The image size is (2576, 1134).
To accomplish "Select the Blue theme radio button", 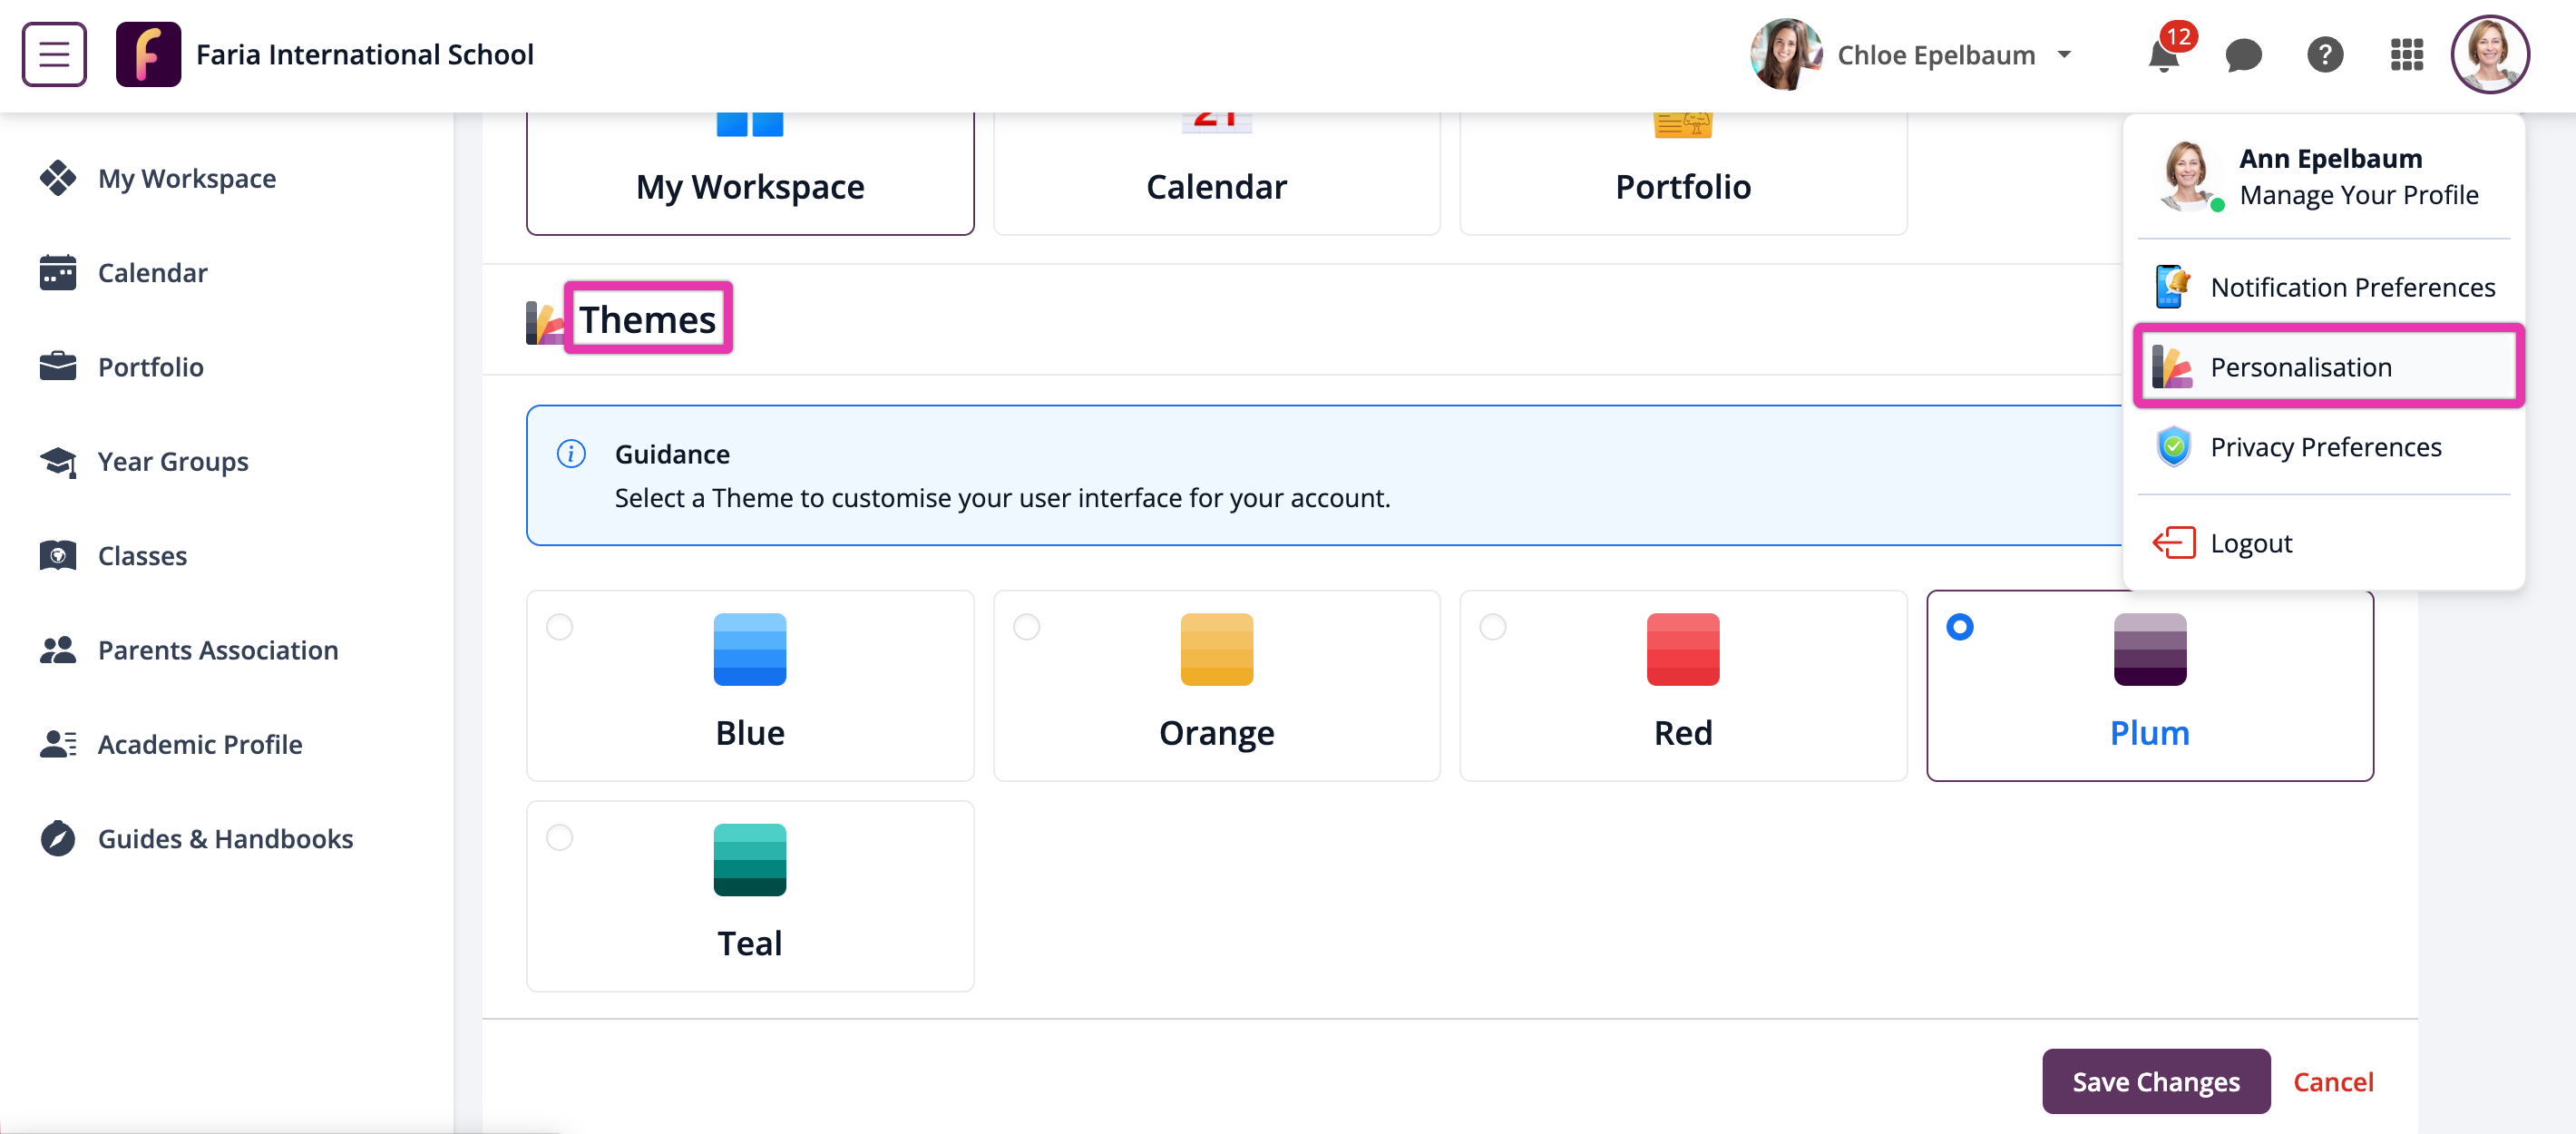I will pyautogui.click(x=560, y=627).
